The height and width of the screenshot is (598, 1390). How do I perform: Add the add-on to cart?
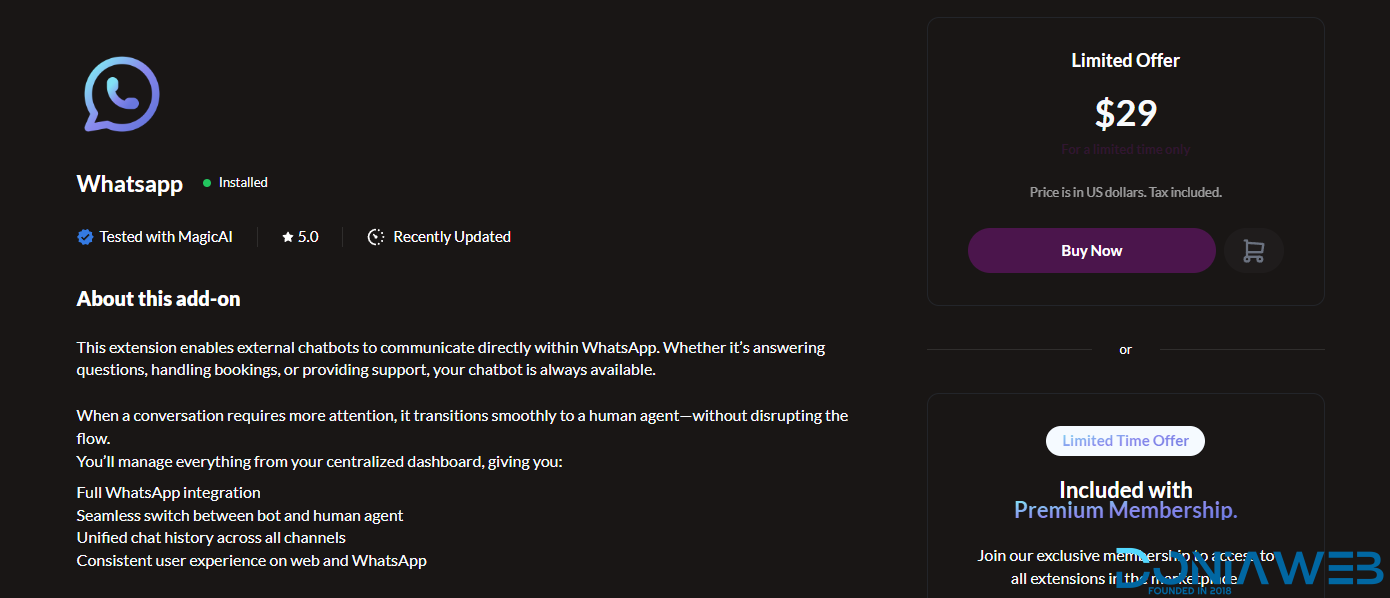coord(1253,251)
